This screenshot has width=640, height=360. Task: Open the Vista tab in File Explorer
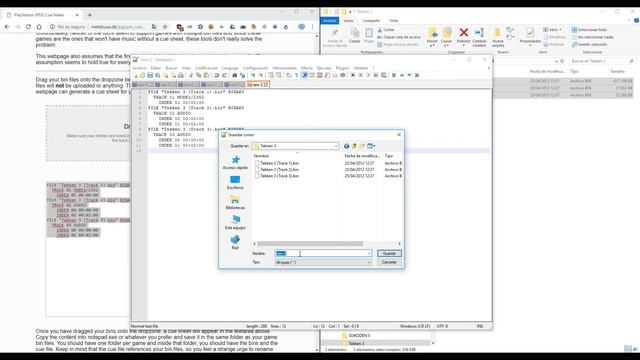pos(393,20)
